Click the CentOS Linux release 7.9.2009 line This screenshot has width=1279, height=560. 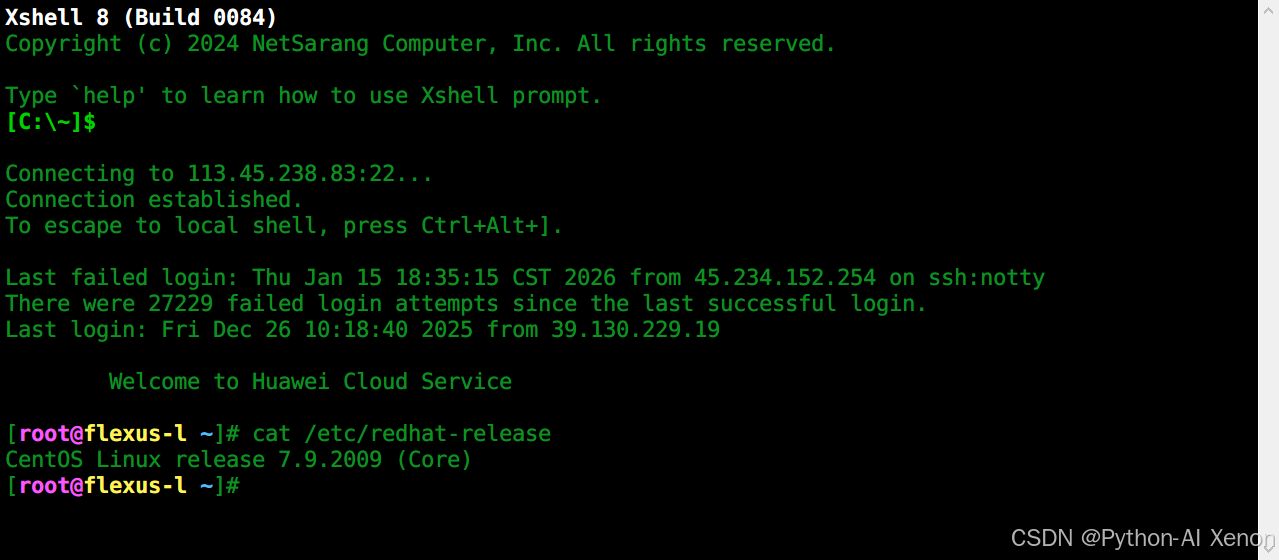(238, 460)
